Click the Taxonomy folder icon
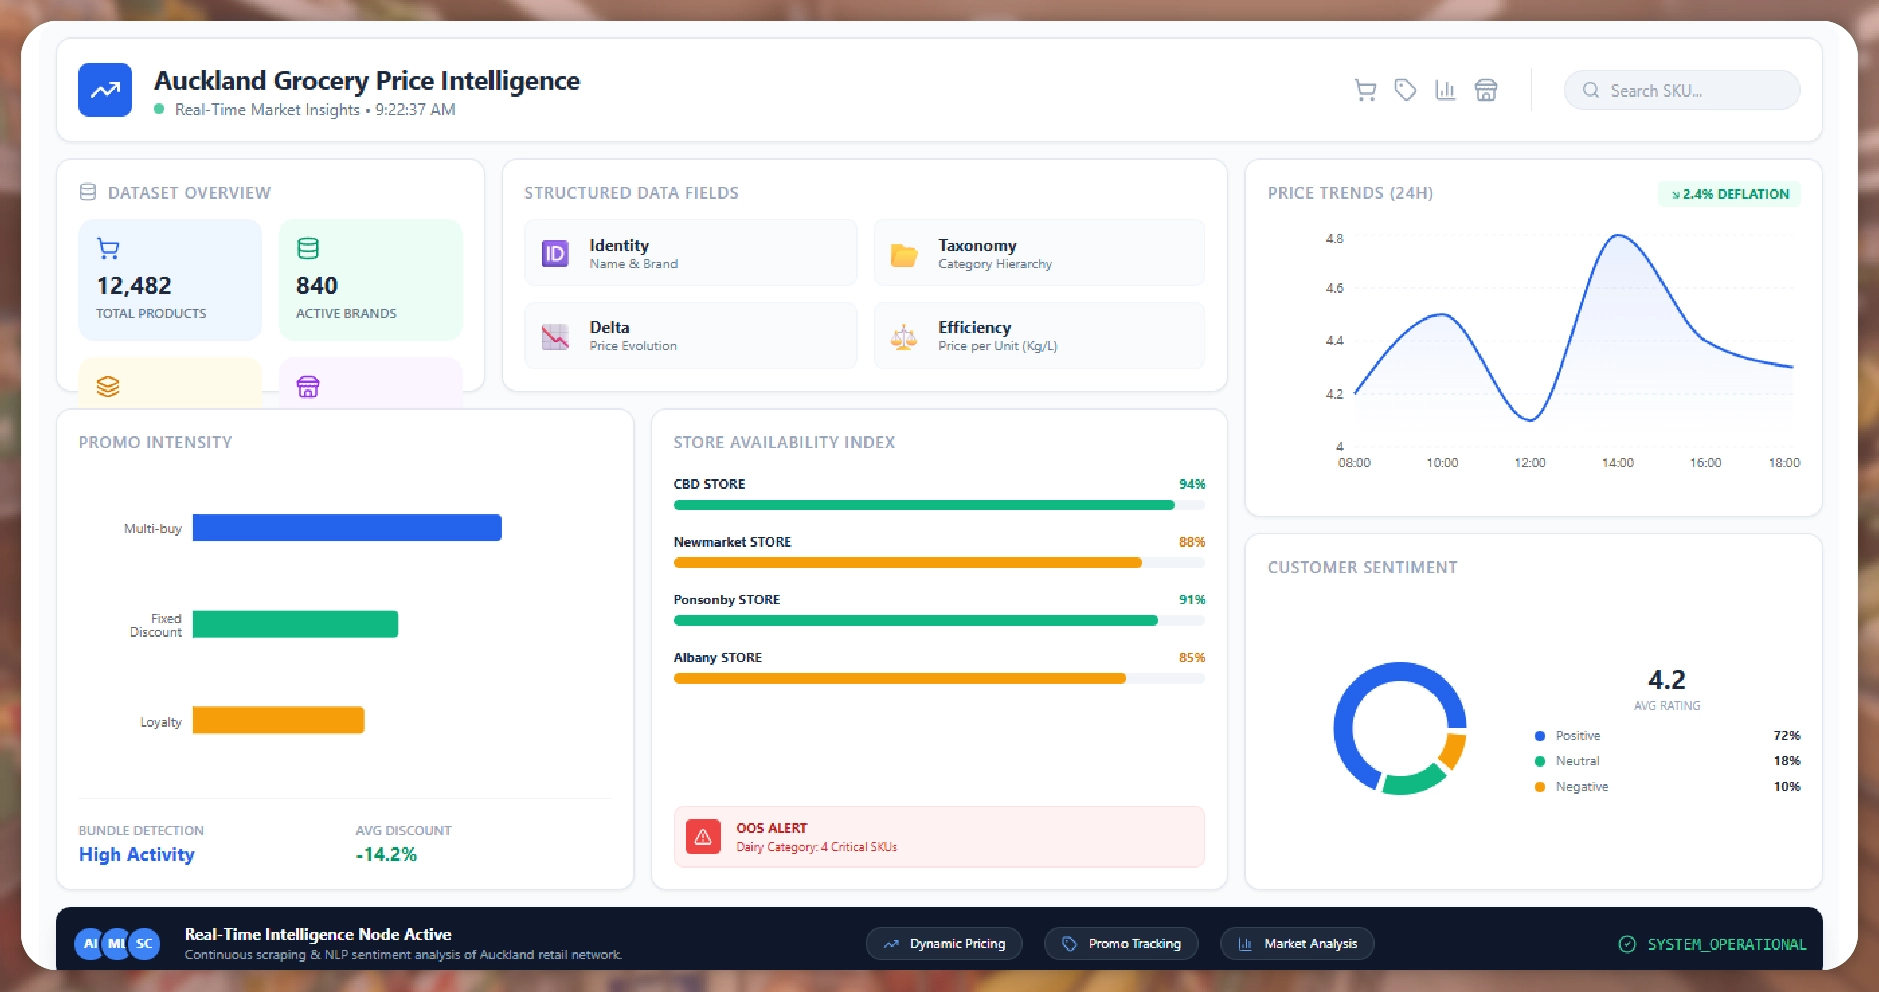 click(x=904, y=255)
